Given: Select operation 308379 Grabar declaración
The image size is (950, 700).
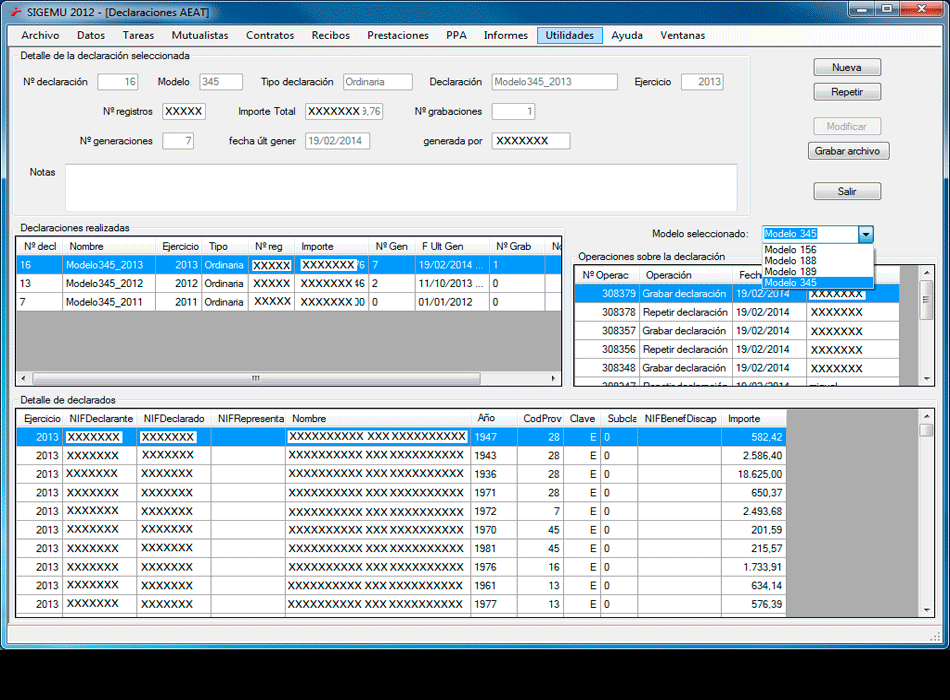Looking at the screenshot, I should click(x=737, y=294).
